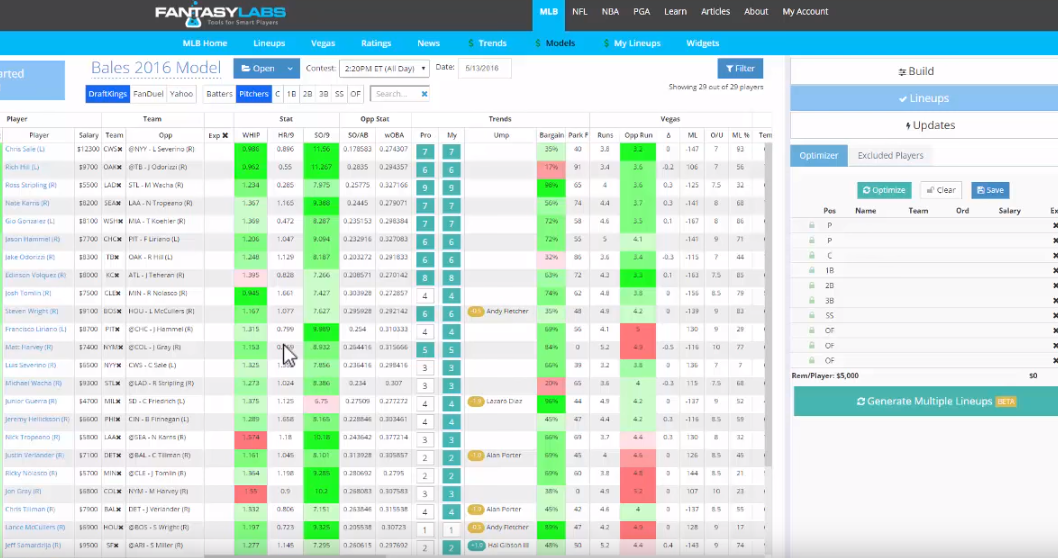Toggle the lock on the 1B lineup slot

point(812,270)
